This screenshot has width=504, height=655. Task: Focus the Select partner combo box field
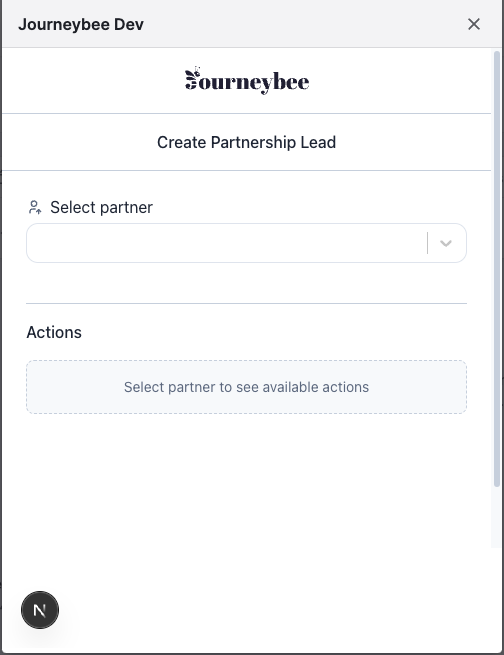tap(246, 243)
